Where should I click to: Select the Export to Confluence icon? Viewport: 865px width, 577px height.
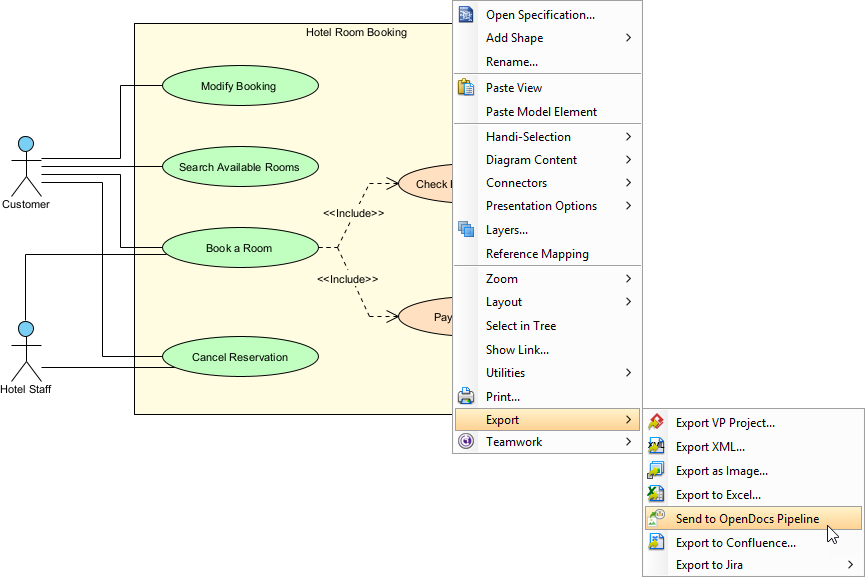pyautogui.click(x=656, y=542)
